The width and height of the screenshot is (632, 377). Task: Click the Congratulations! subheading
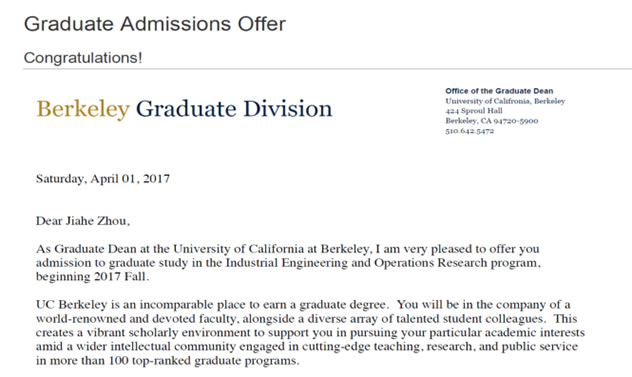(83, 58)
